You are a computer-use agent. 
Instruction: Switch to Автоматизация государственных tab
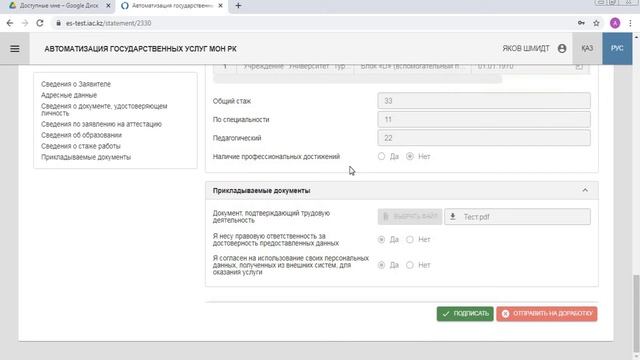tap(172, 6)
